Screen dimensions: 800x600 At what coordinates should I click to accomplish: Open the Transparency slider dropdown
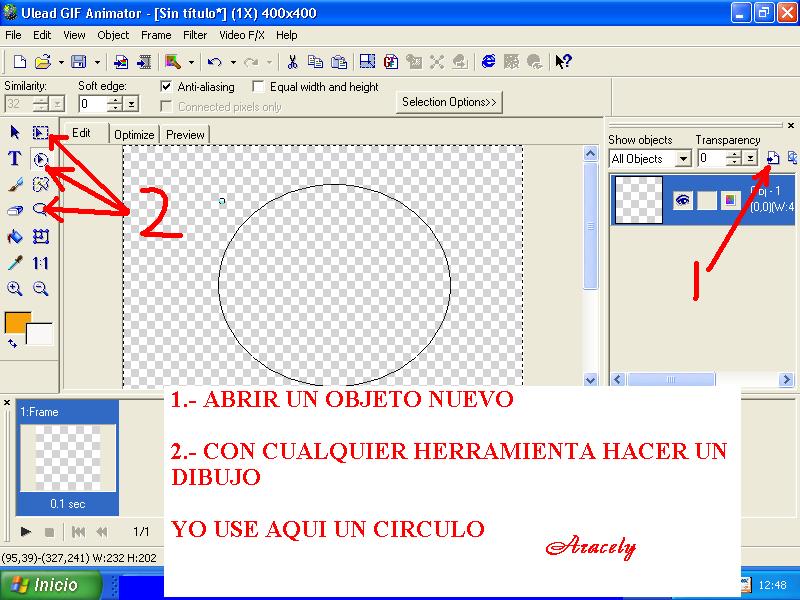point(750,158)
